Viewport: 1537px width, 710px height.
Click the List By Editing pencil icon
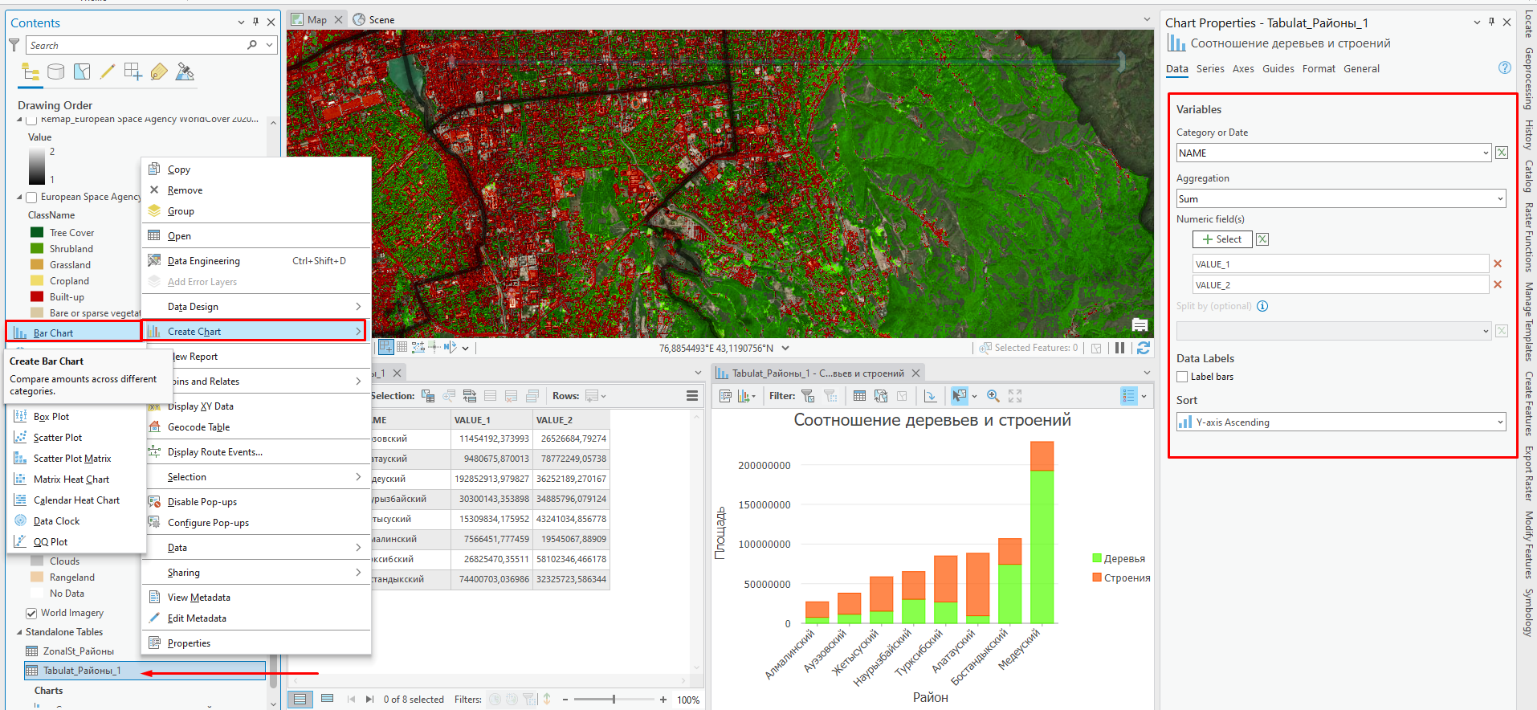pos(107,72)
